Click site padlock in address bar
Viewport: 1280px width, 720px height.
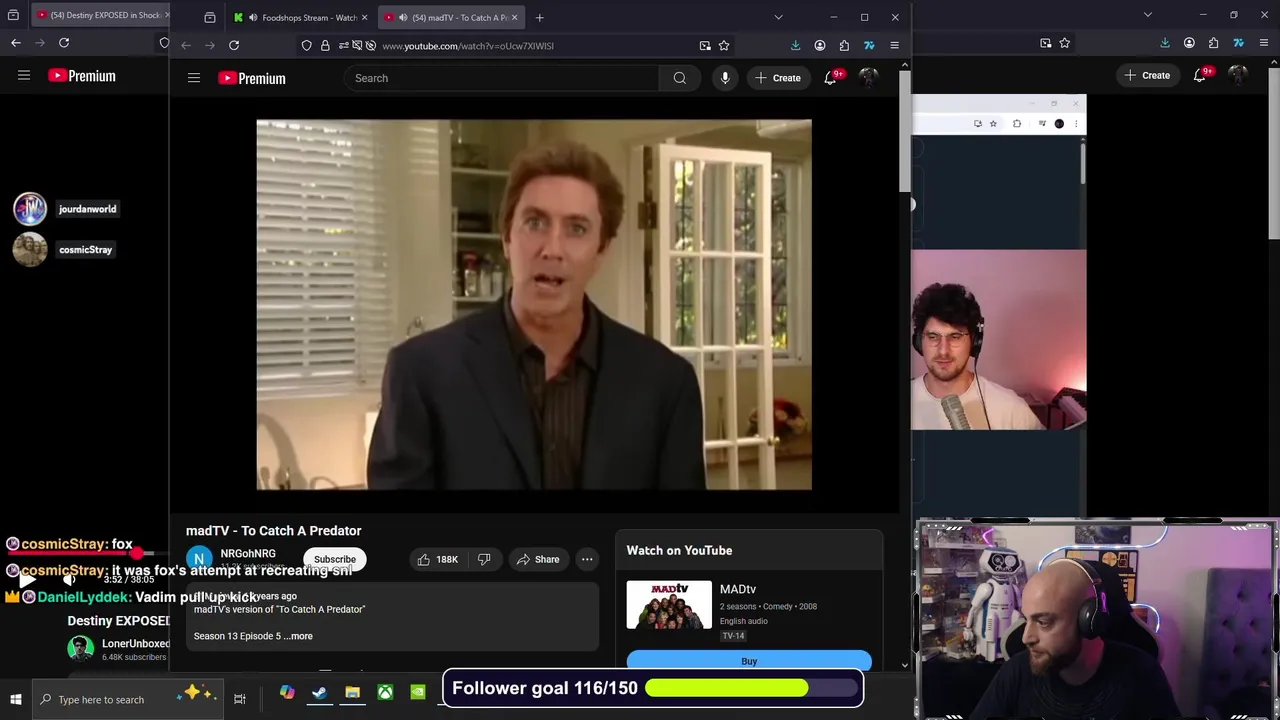[x=325, y=45]
